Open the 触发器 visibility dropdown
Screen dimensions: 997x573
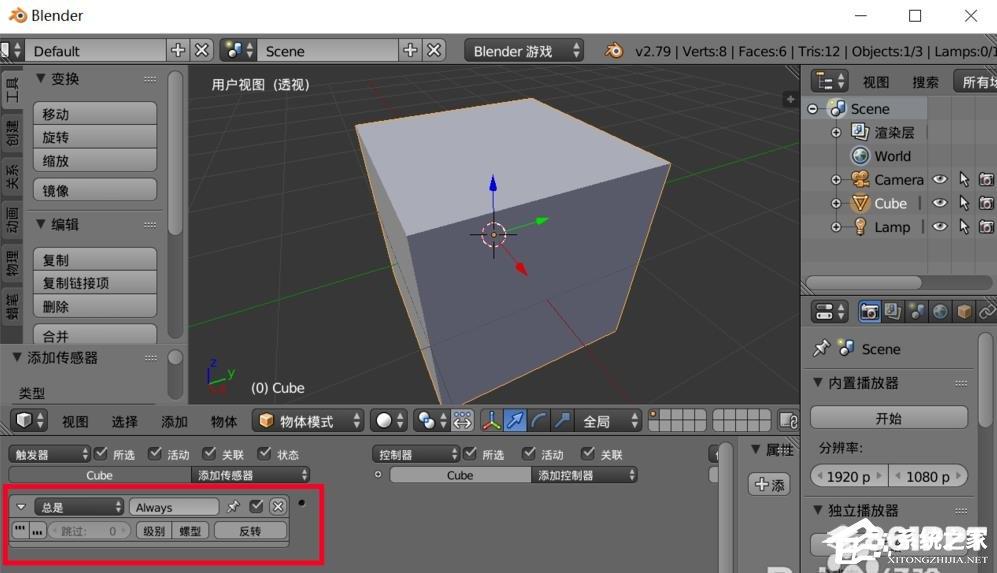click(49, 454)
